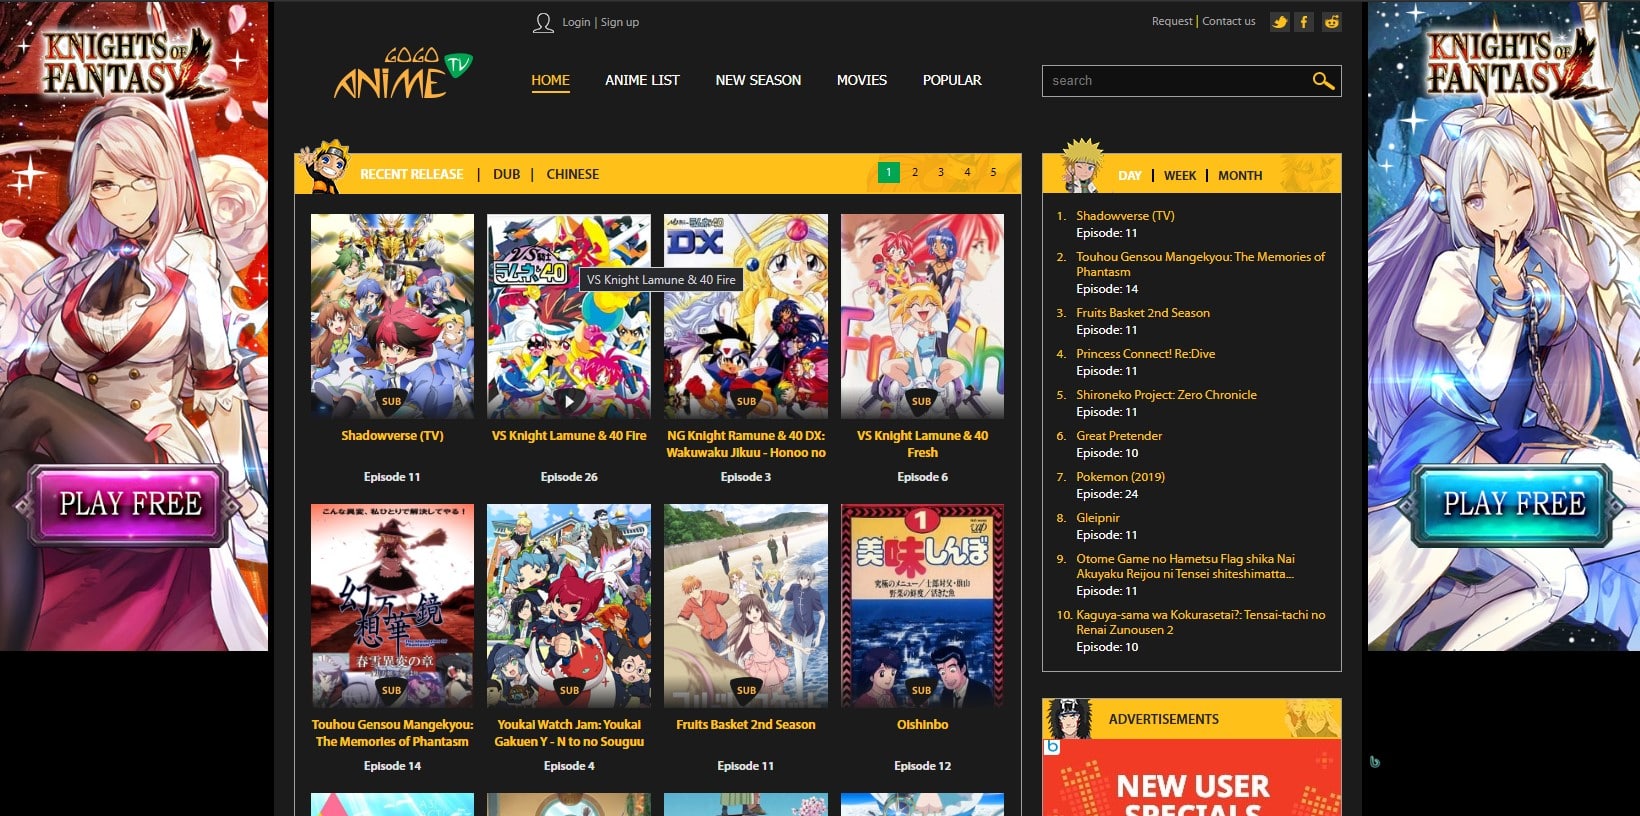Show the Week ranking tab
1640x816 pixels.
[1180, 175]
